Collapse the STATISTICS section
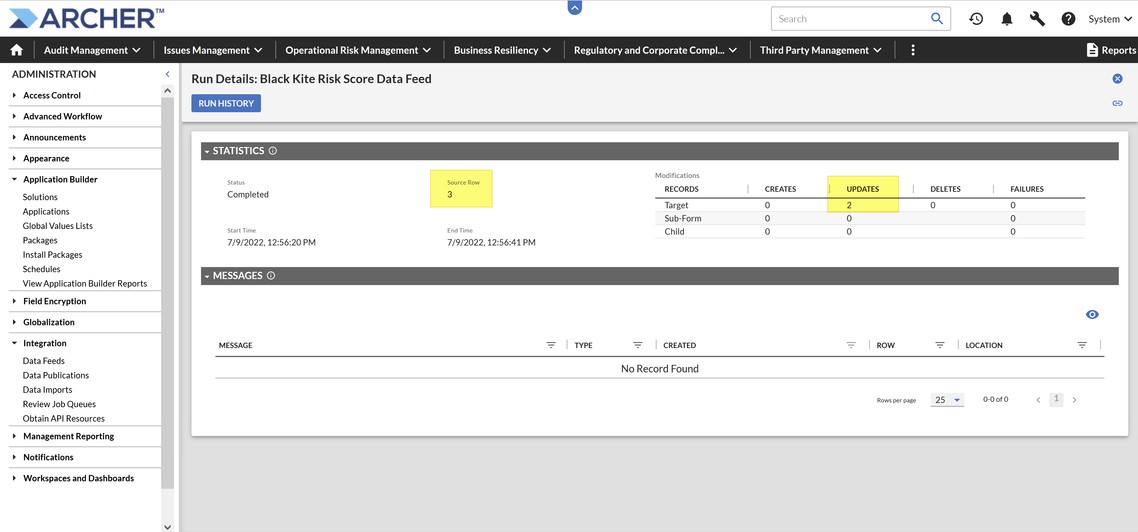1138x532 pixels. 207,152
